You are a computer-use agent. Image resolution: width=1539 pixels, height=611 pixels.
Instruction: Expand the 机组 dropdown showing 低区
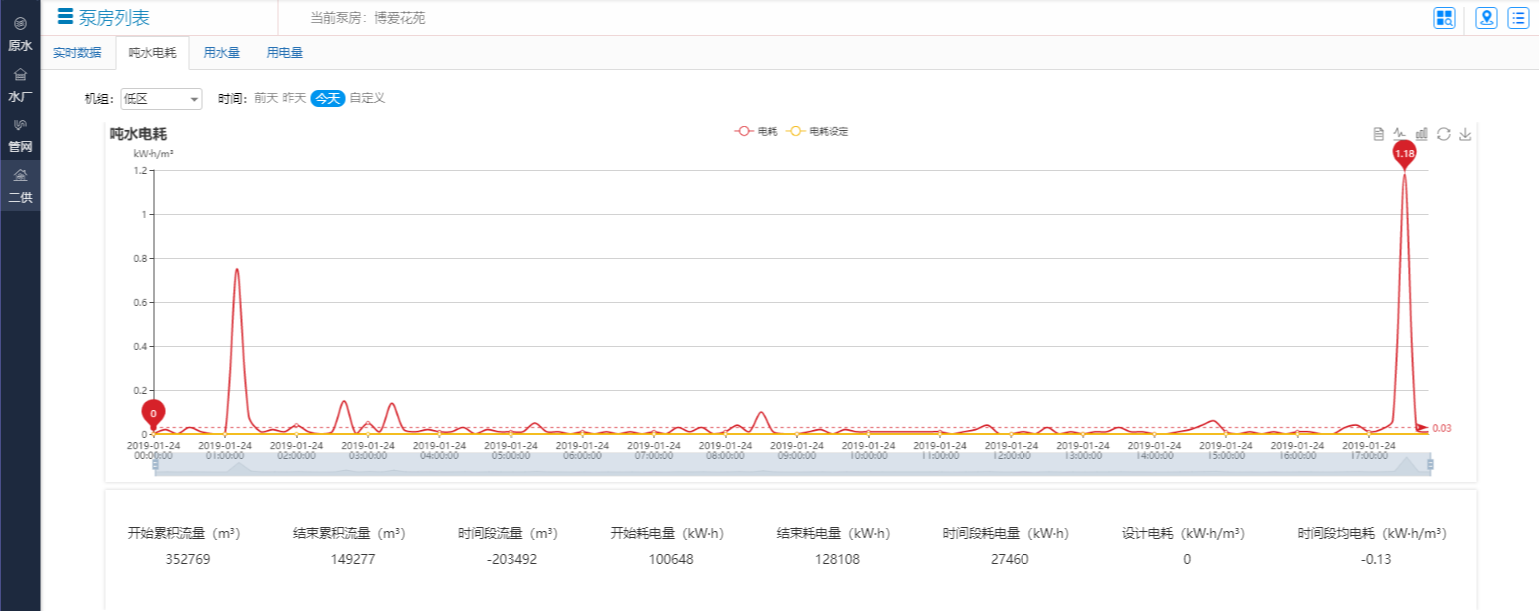pyautogui.click(x=161, y=99)
